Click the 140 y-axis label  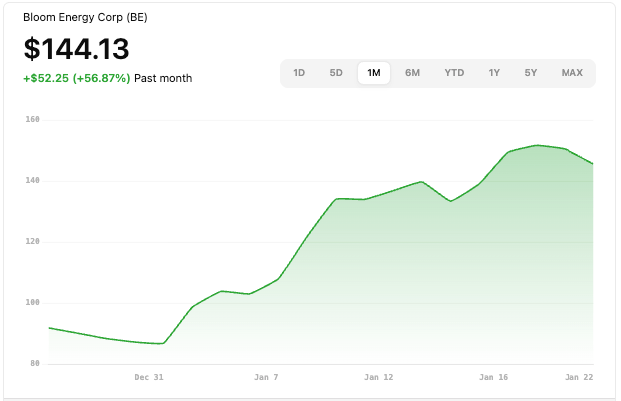point(32,181)
